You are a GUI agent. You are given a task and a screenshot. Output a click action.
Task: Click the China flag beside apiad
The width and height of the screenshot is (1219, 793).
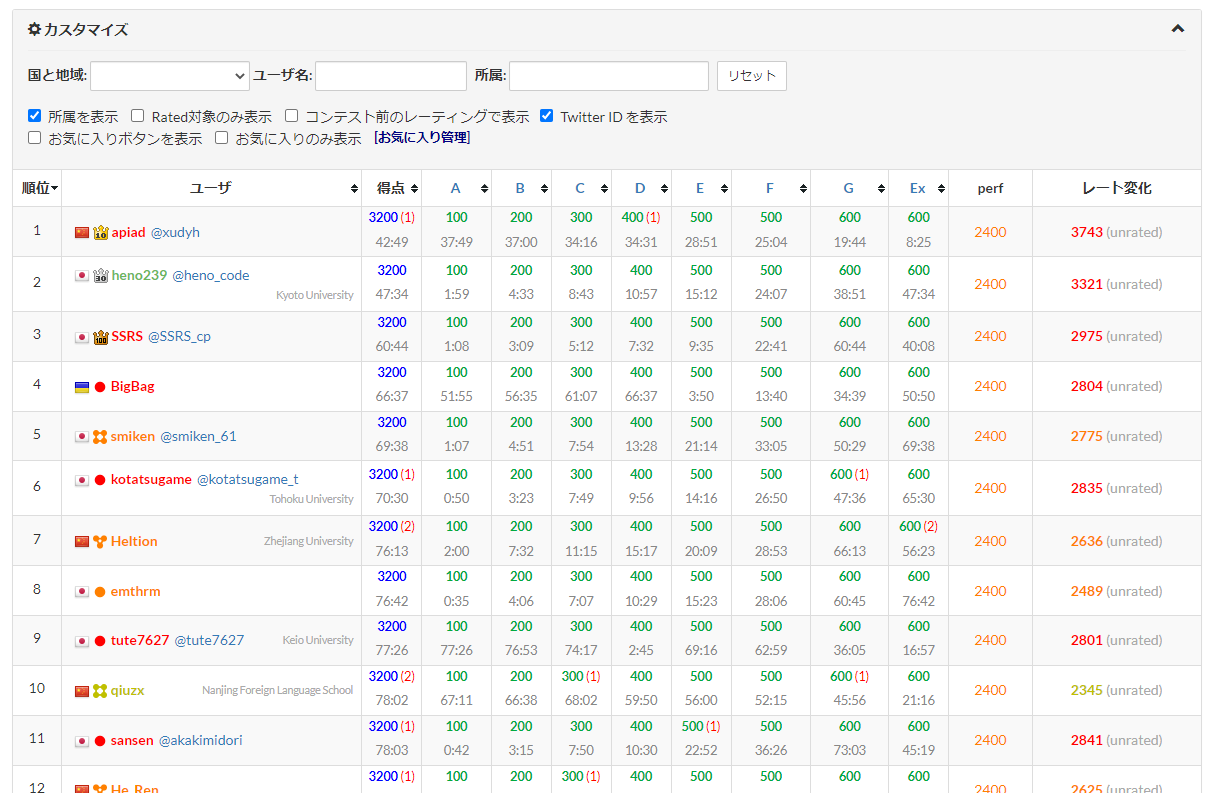[82, 233]
